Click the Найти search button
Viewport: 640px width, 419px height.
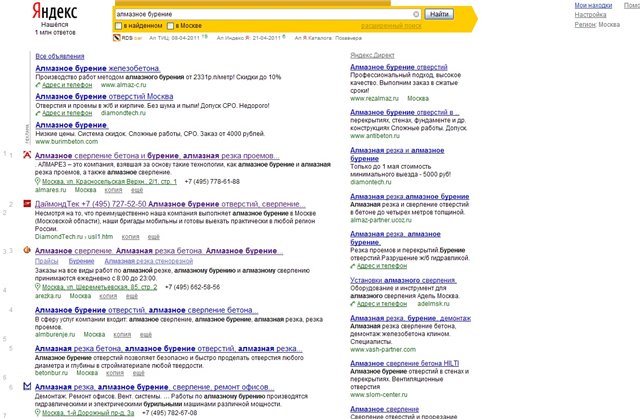439,14
